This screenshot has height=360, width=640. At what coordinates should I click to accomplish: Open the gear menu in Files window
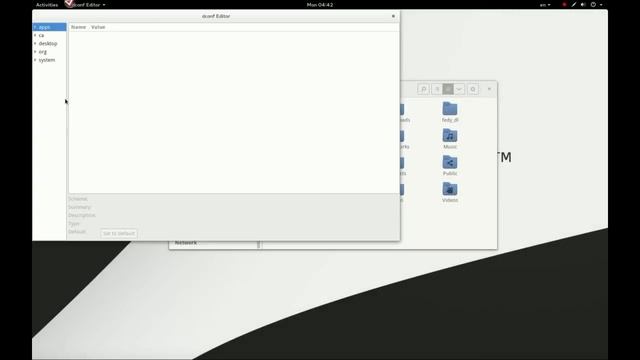tap(473, 89)
